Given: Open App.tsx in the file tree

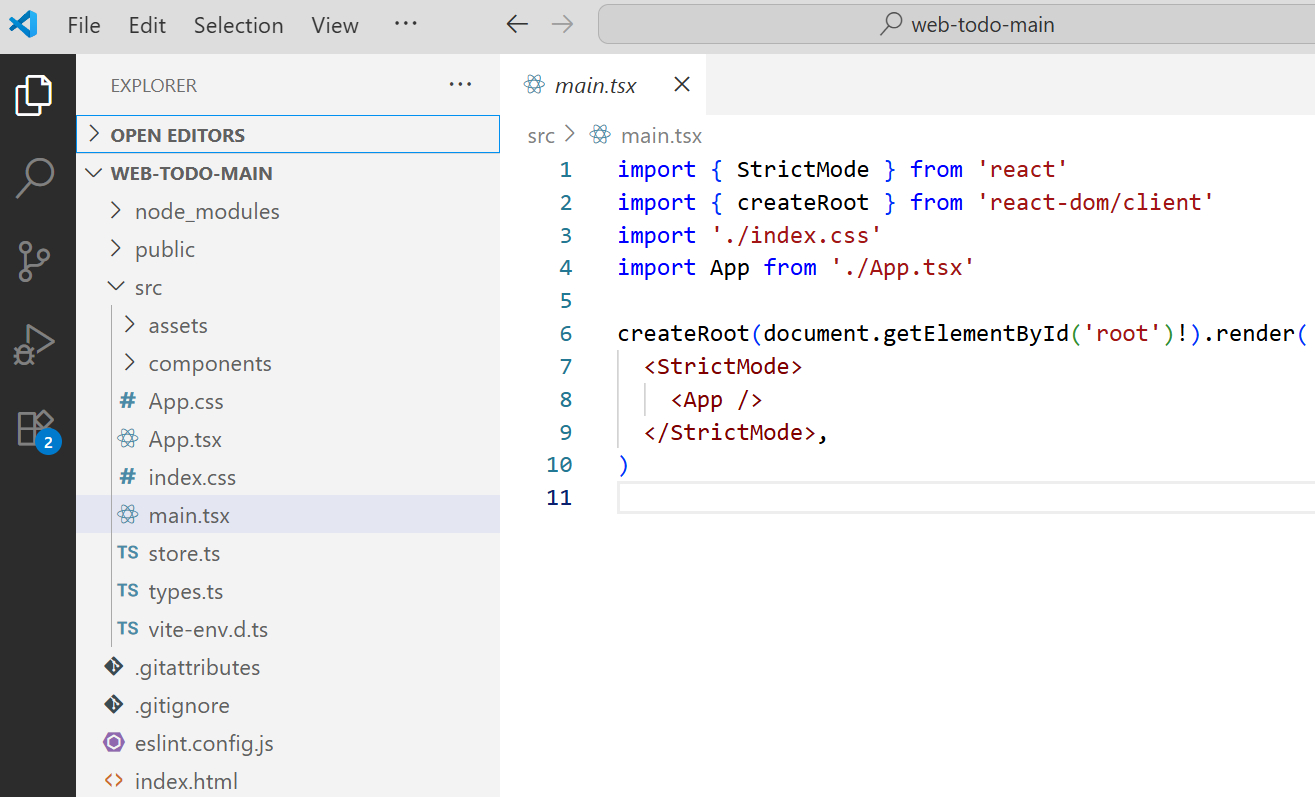Looking at the screenshot, I should [185, 440].
